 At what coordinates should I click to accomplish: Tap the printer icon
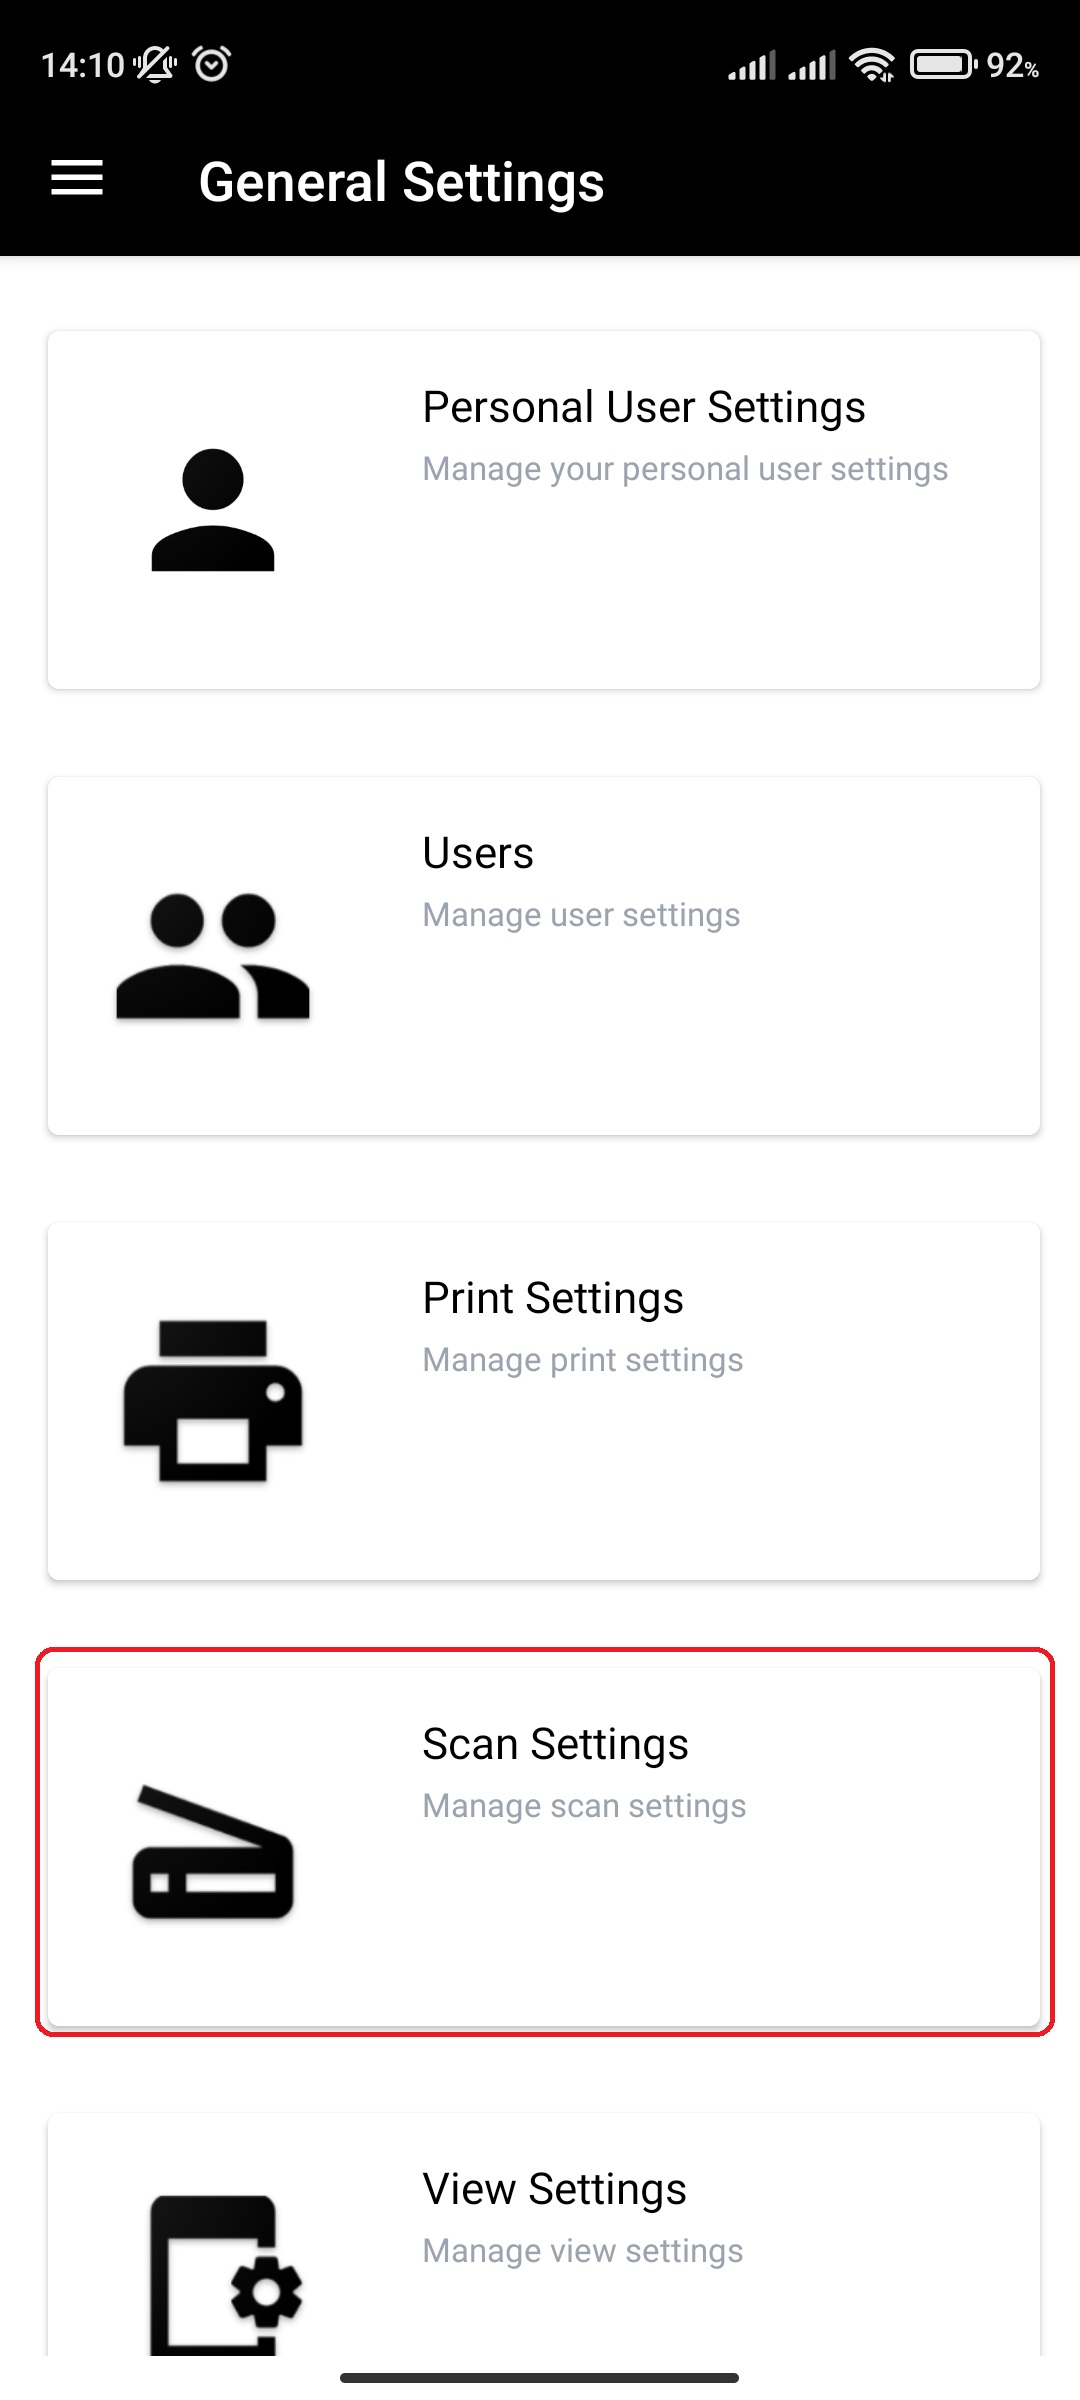tap(213, 1401)
